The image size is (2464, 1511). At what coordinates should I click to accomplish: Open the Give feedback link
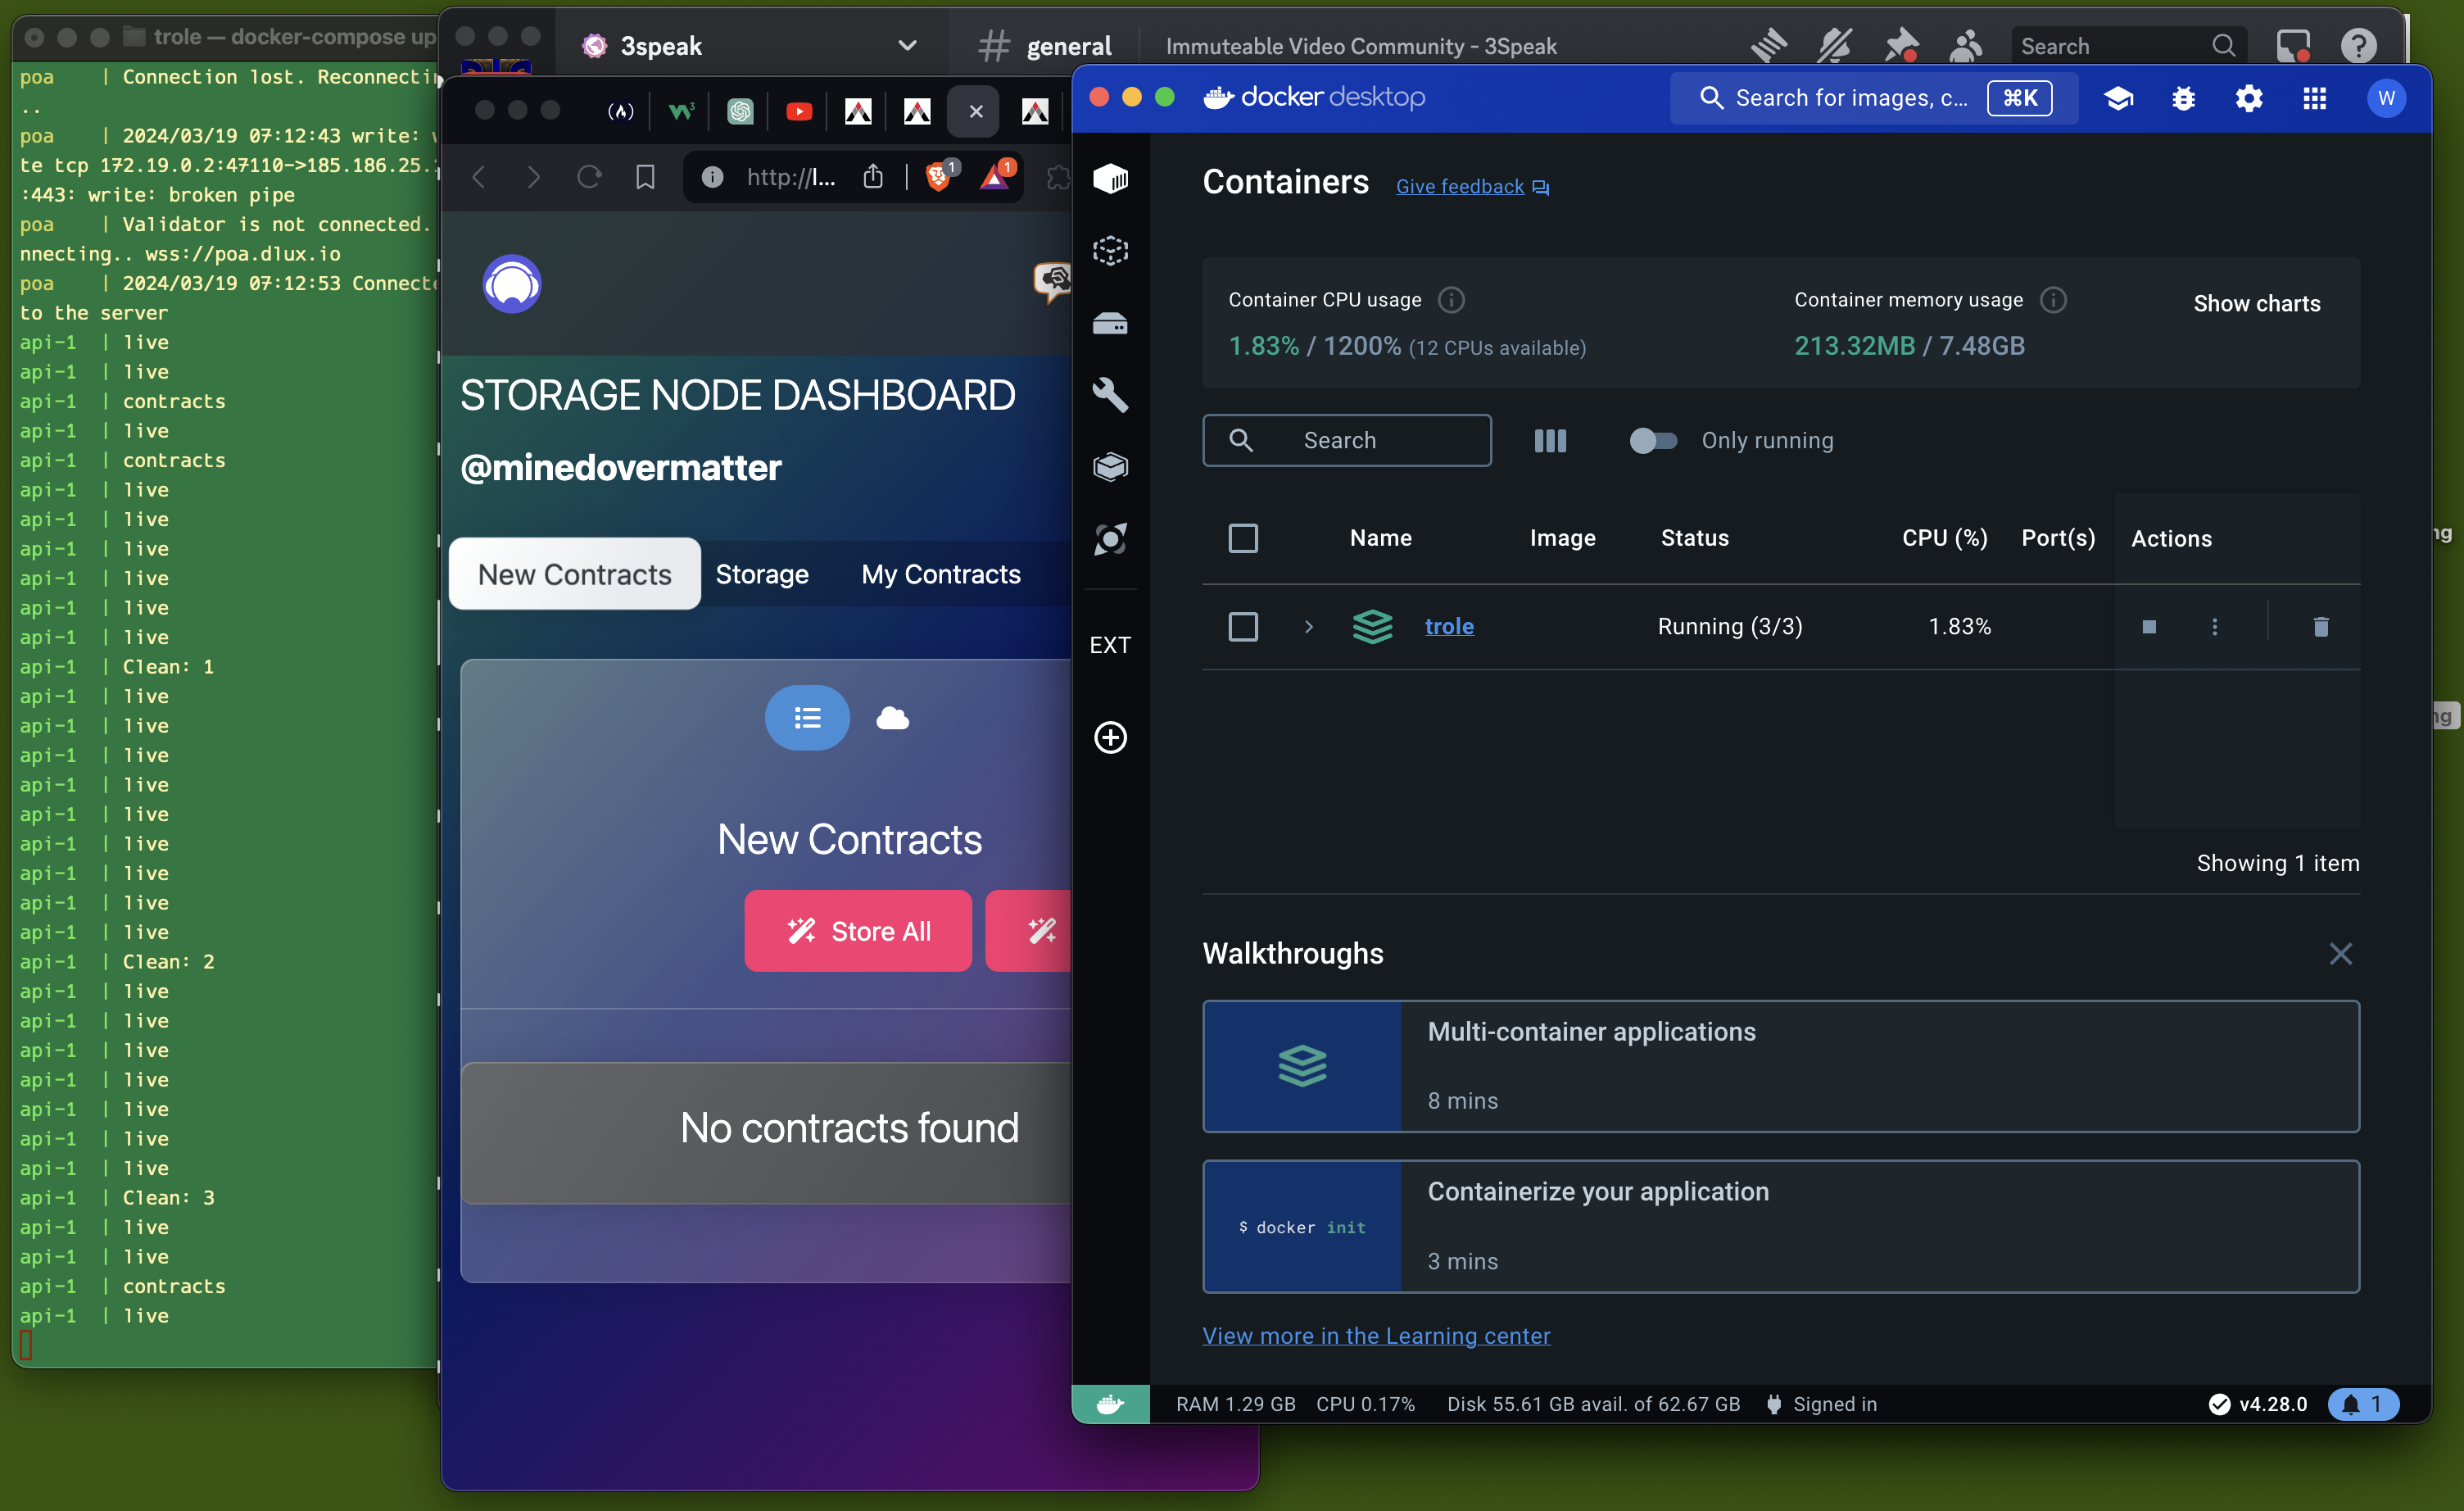coord(1472,187)
